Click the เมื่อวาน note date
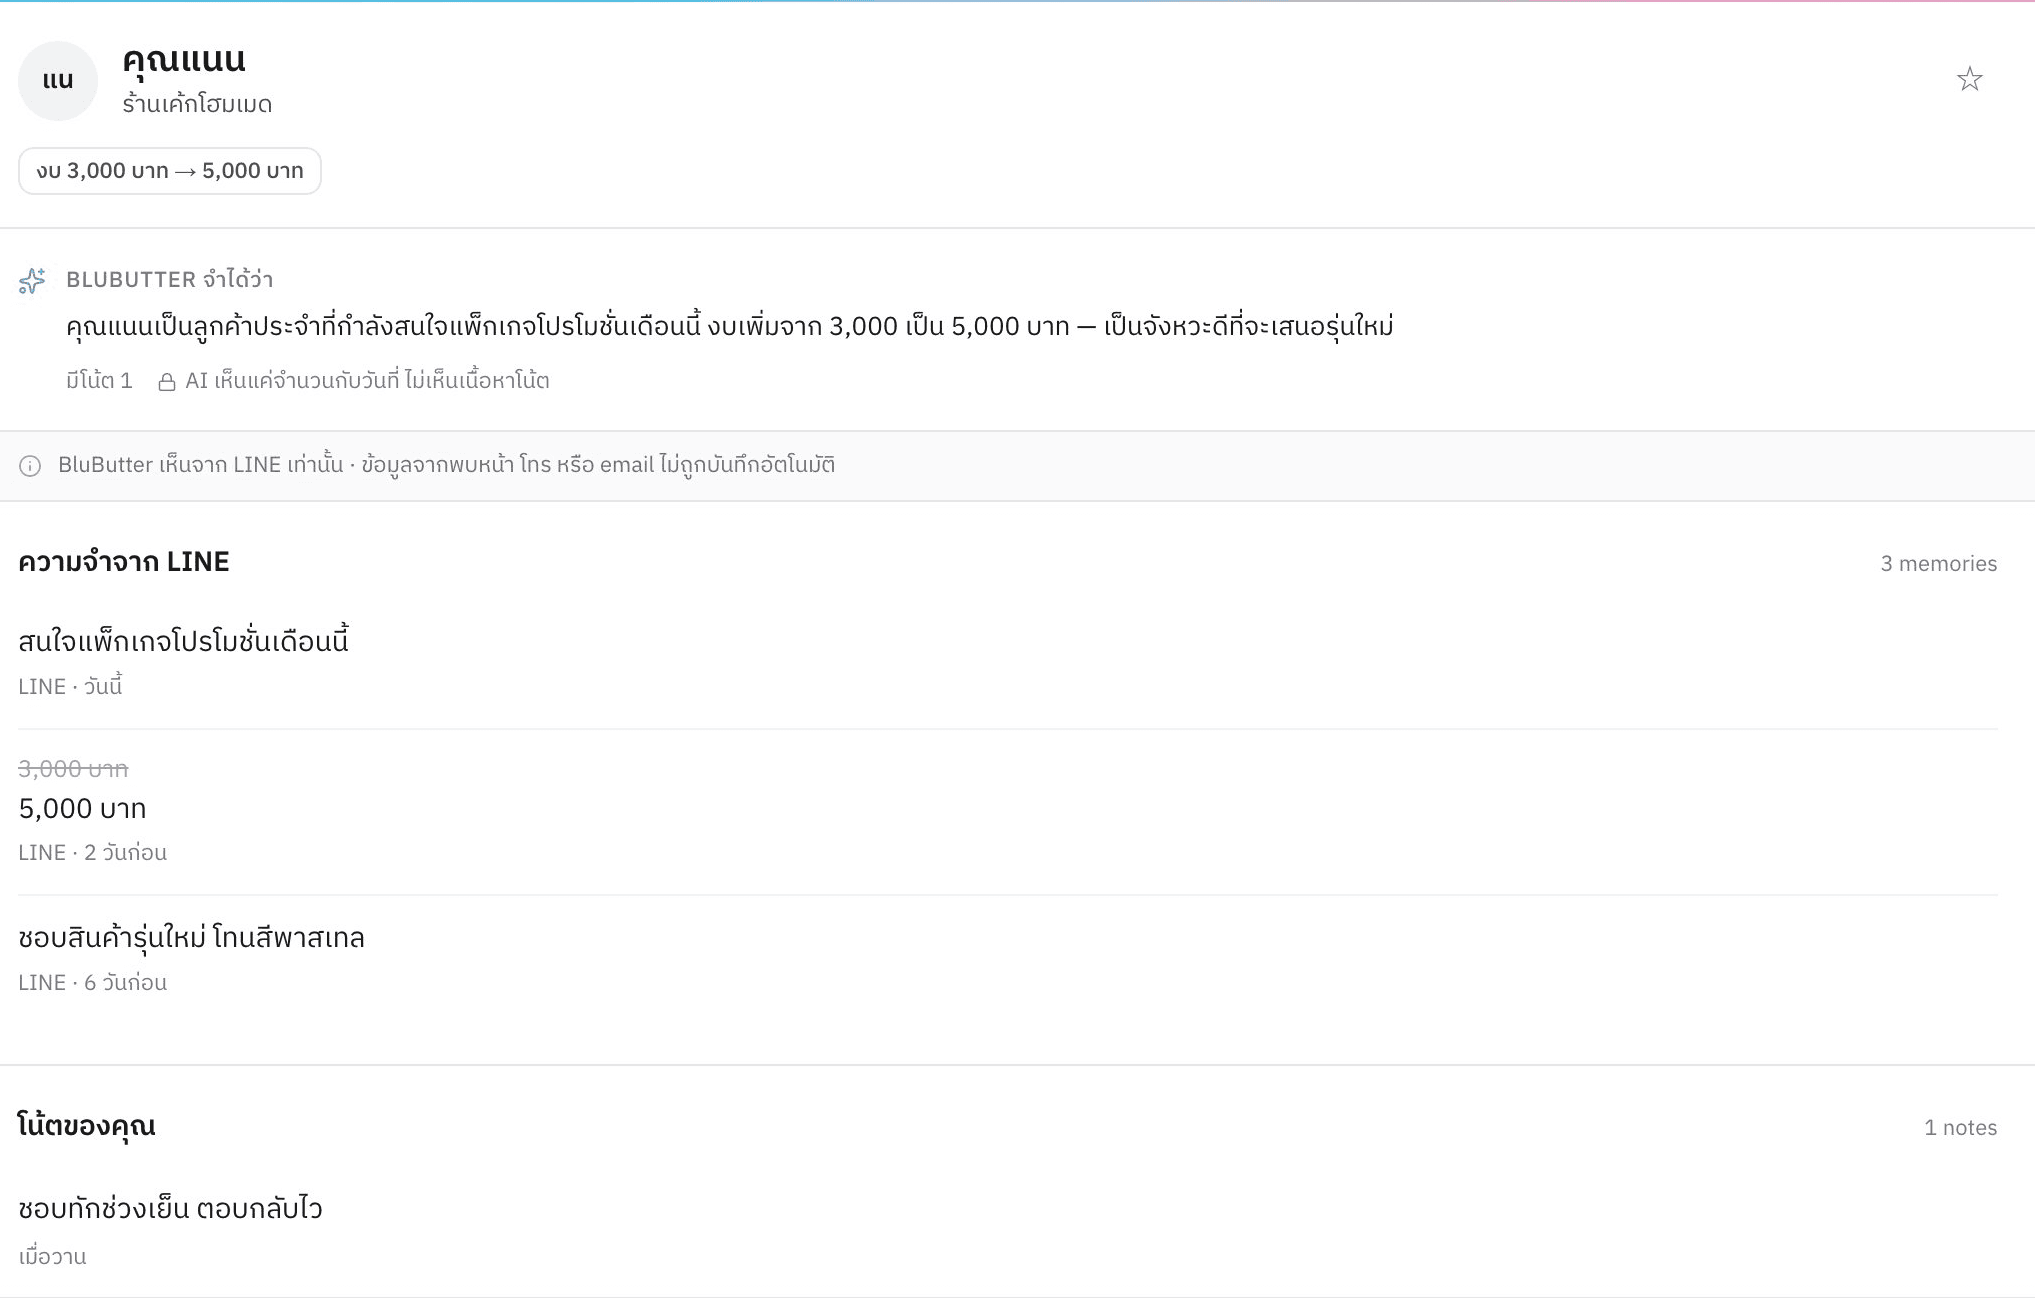 pyautogui.click(x=52, y=1257)
